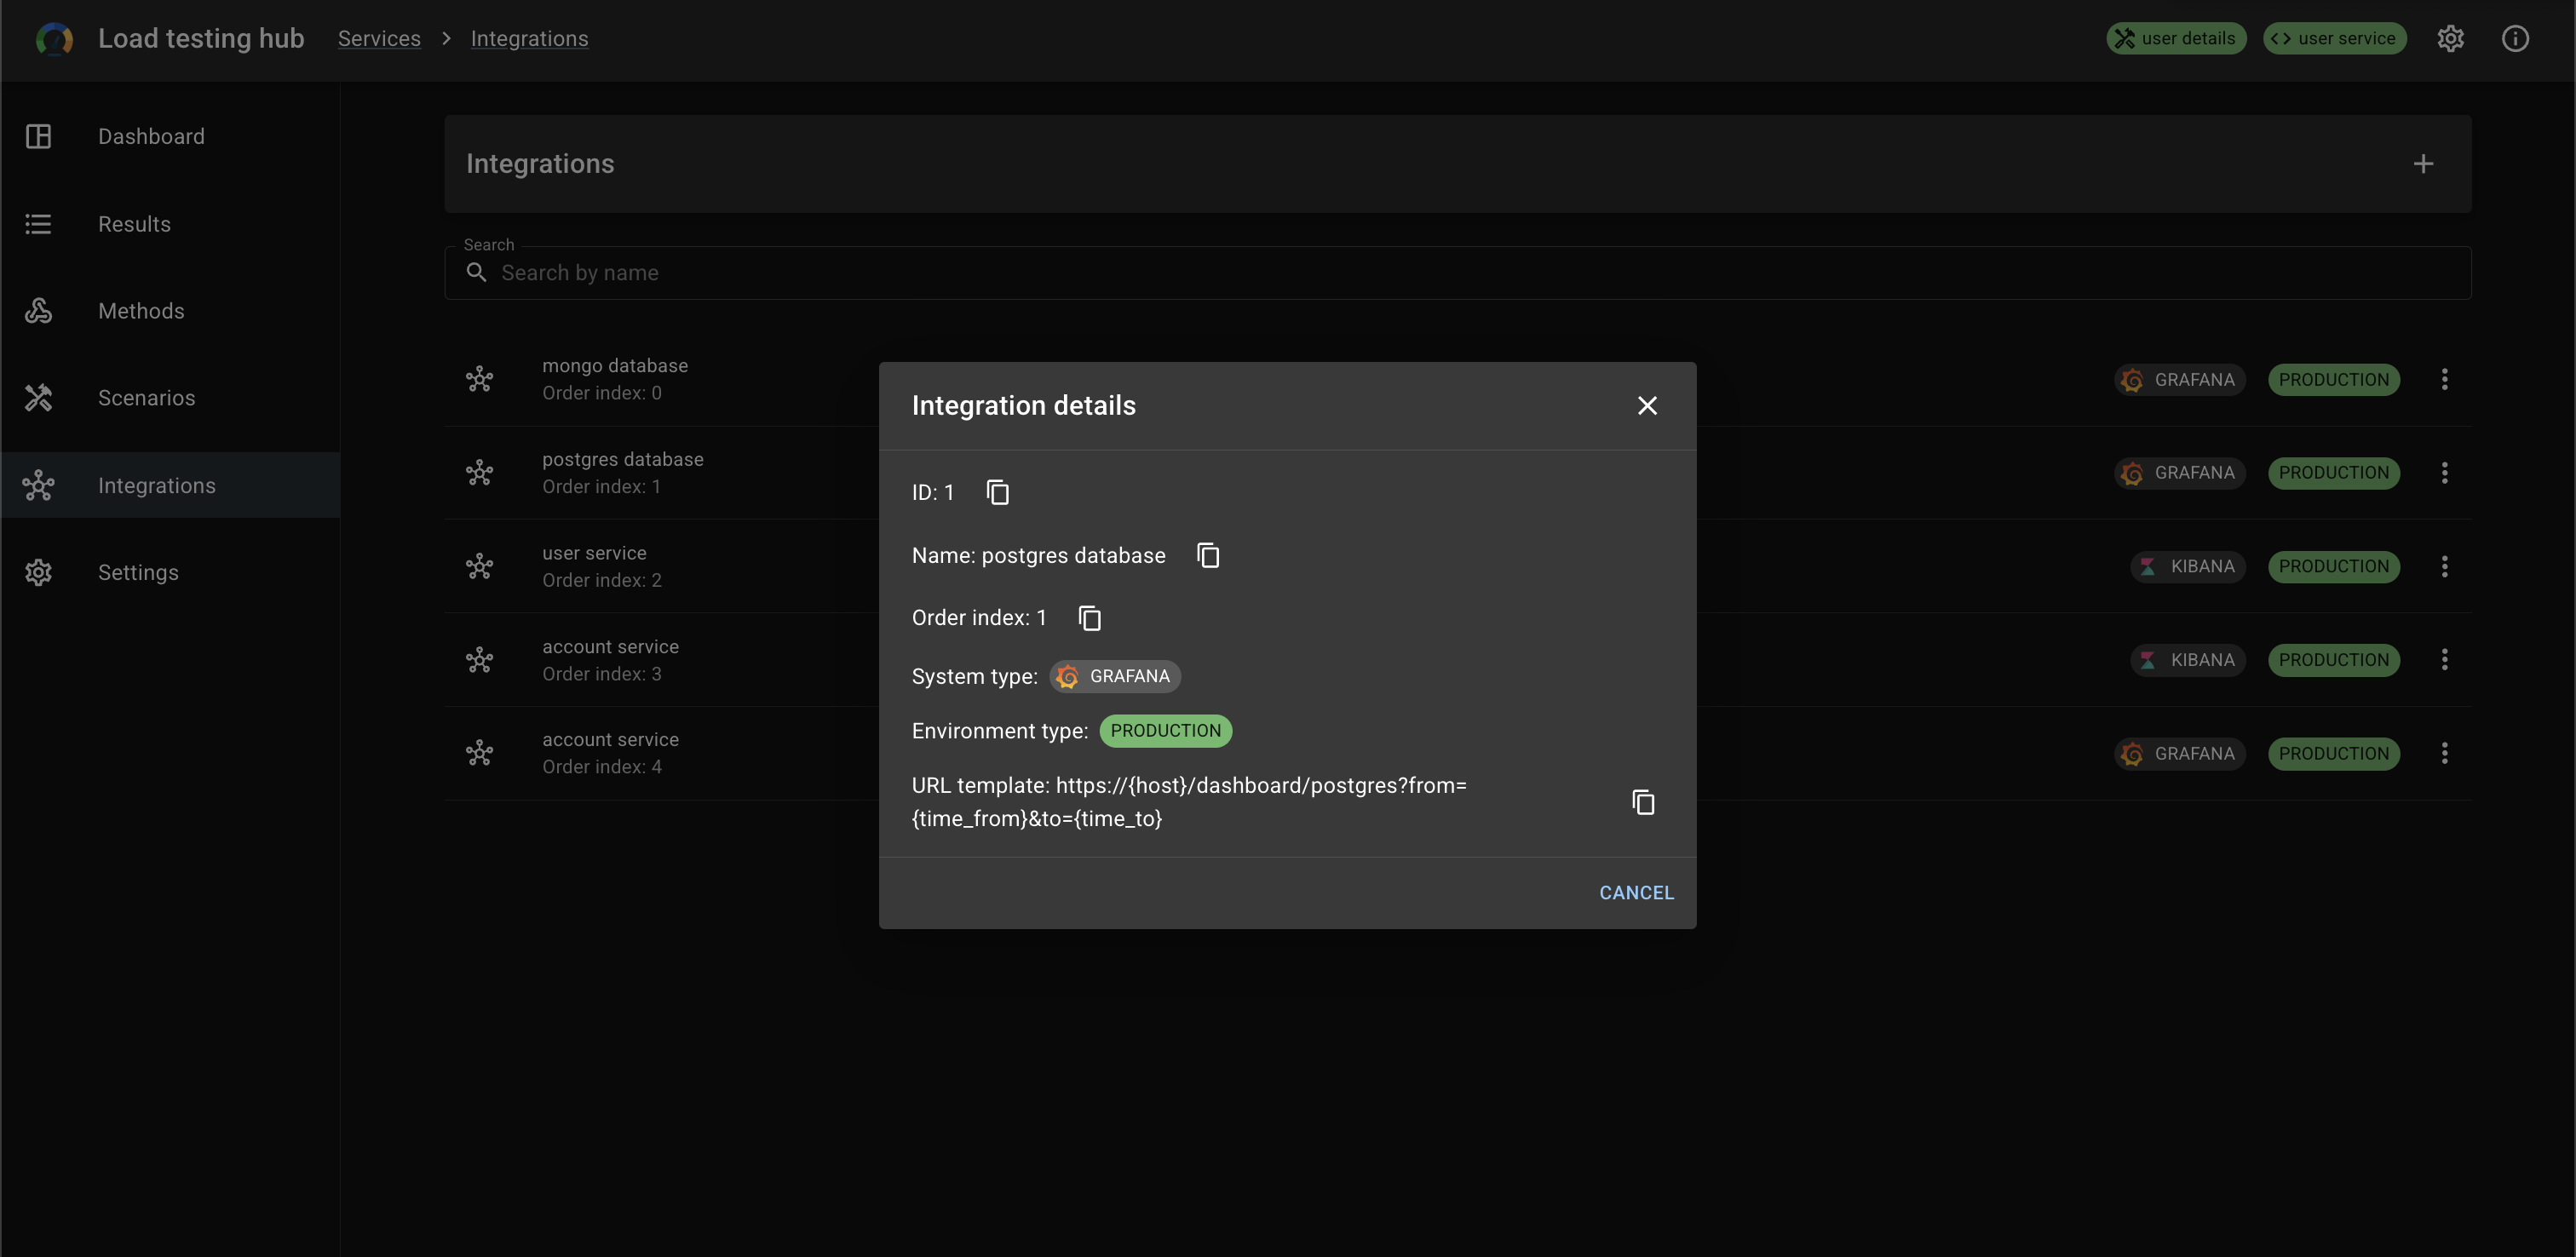Copy the name postgres database
Screen dimensions: 2576x1257
pyautogui.click(x=1208, y=555)
